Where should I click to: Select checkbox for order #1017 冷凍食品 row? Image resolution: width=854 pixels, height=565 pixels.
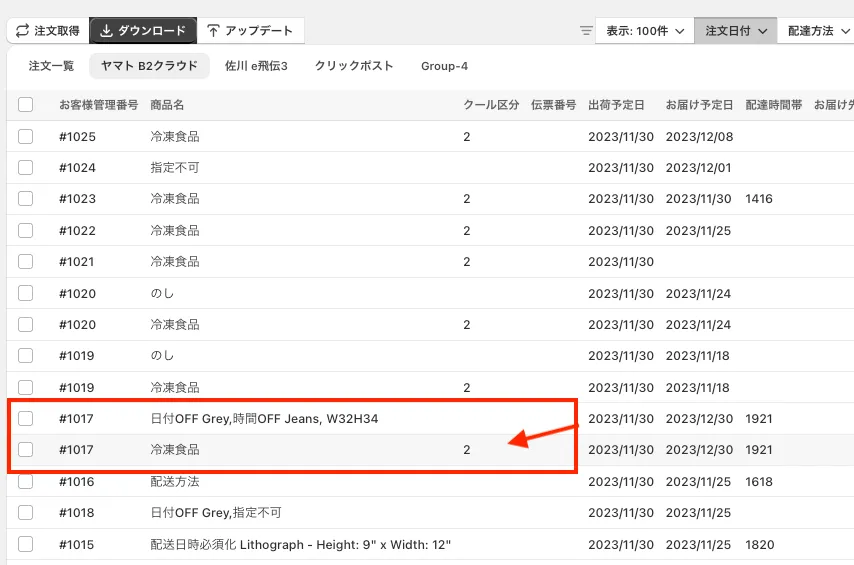26,450
